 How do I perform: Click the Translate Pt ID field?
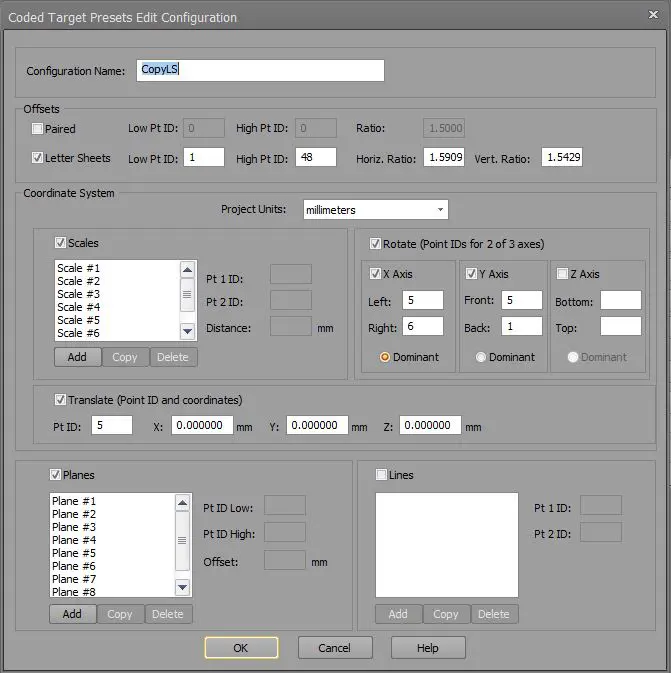point(112,425)
